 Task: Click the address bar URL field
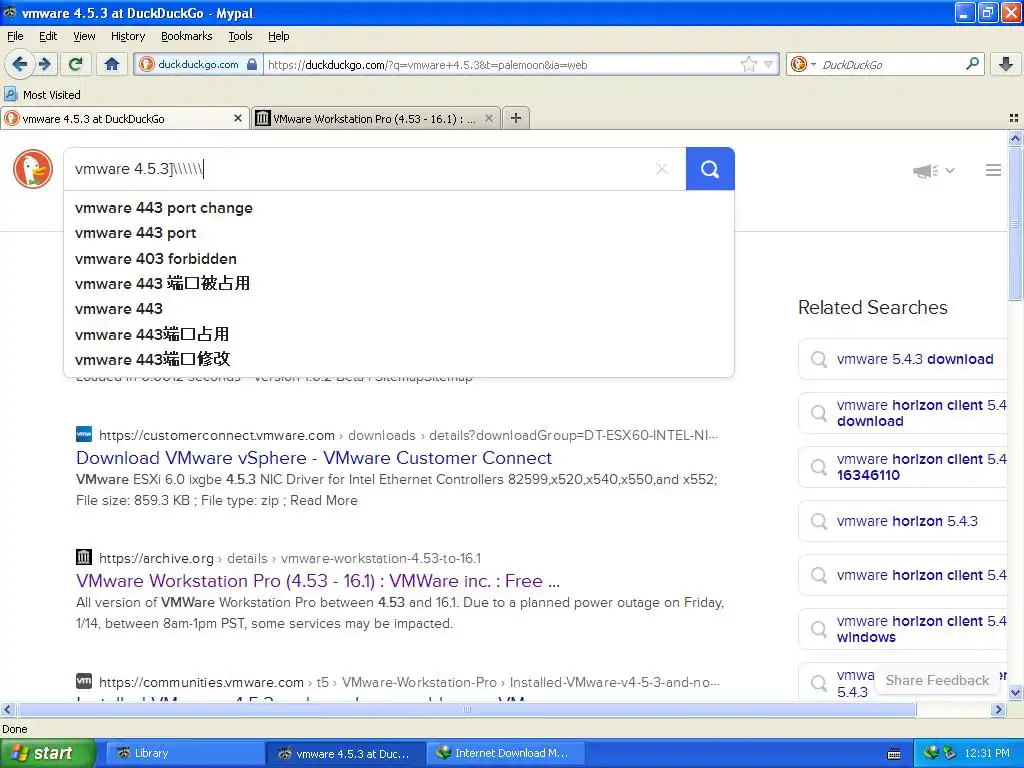500,65
